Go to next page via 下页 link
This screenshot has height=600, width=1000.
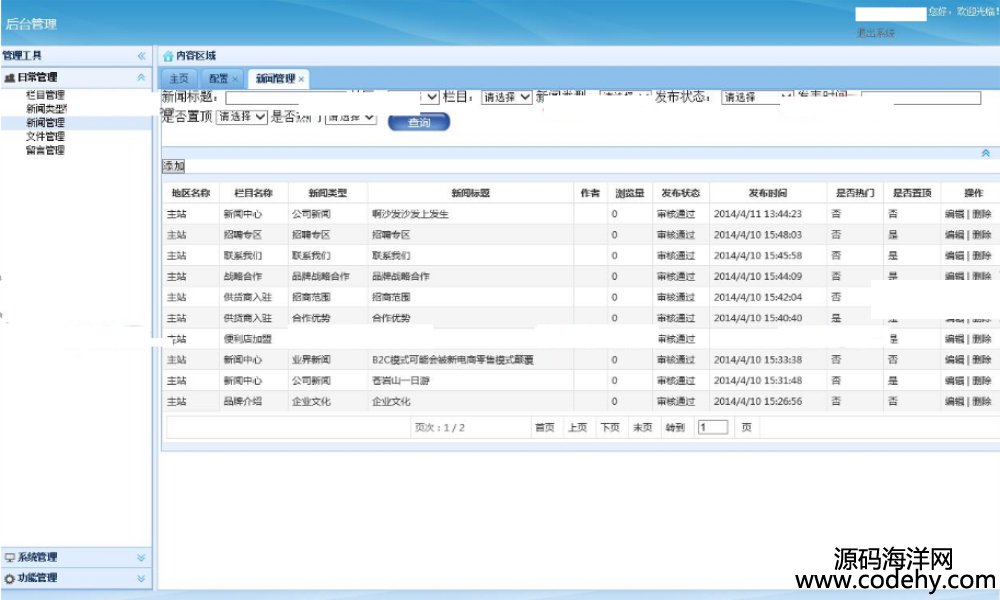click(x=609, y=427)
